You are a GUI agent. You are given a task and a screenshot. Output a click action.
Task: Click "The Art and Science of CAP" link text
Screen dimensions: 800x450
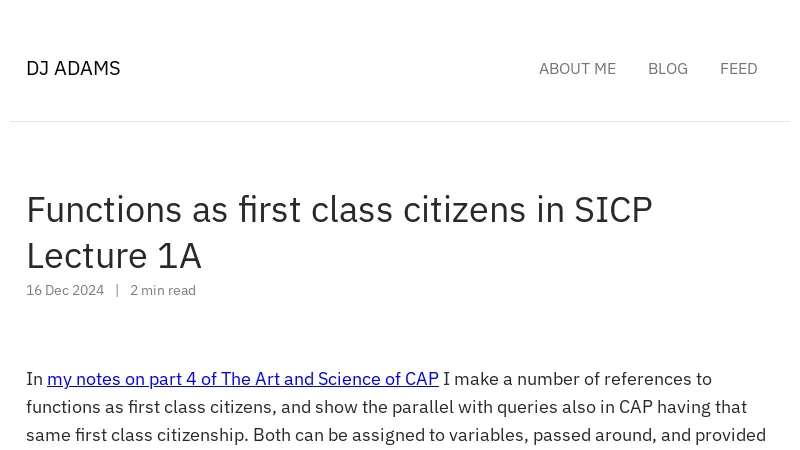329,379
